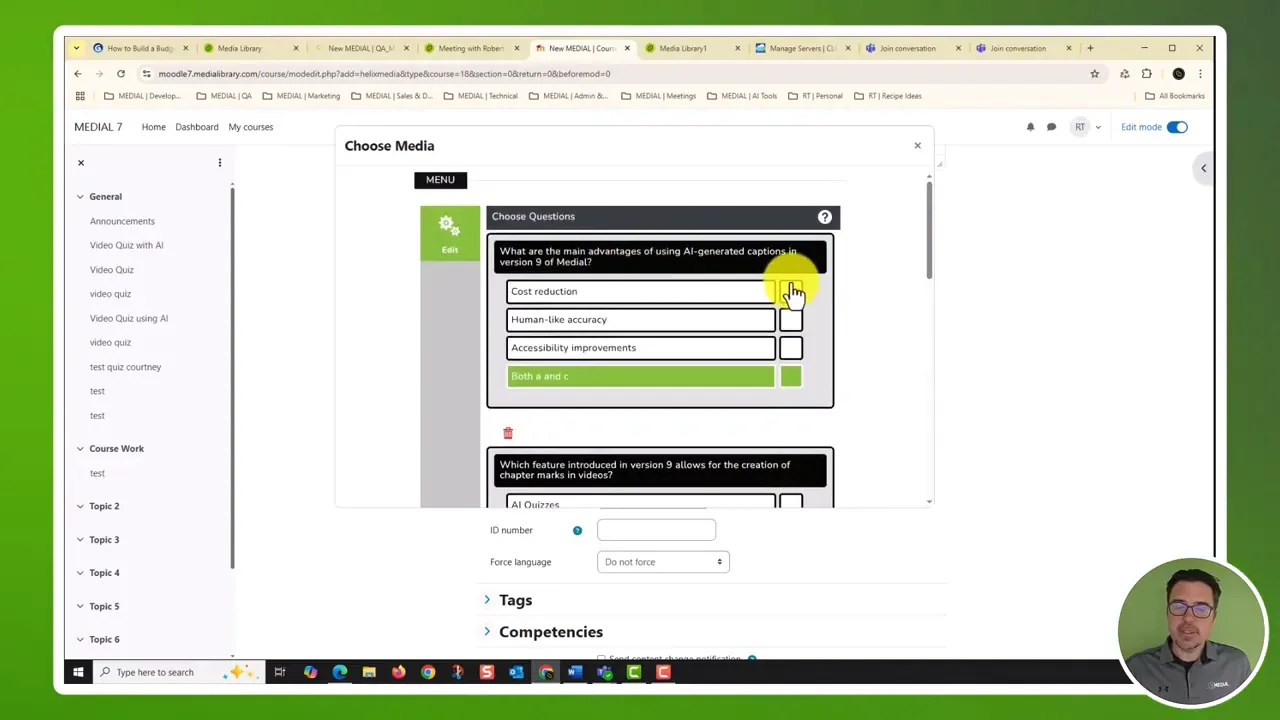Close the course index sidebar
This screenshot has height=720, width=1280.
81,163
